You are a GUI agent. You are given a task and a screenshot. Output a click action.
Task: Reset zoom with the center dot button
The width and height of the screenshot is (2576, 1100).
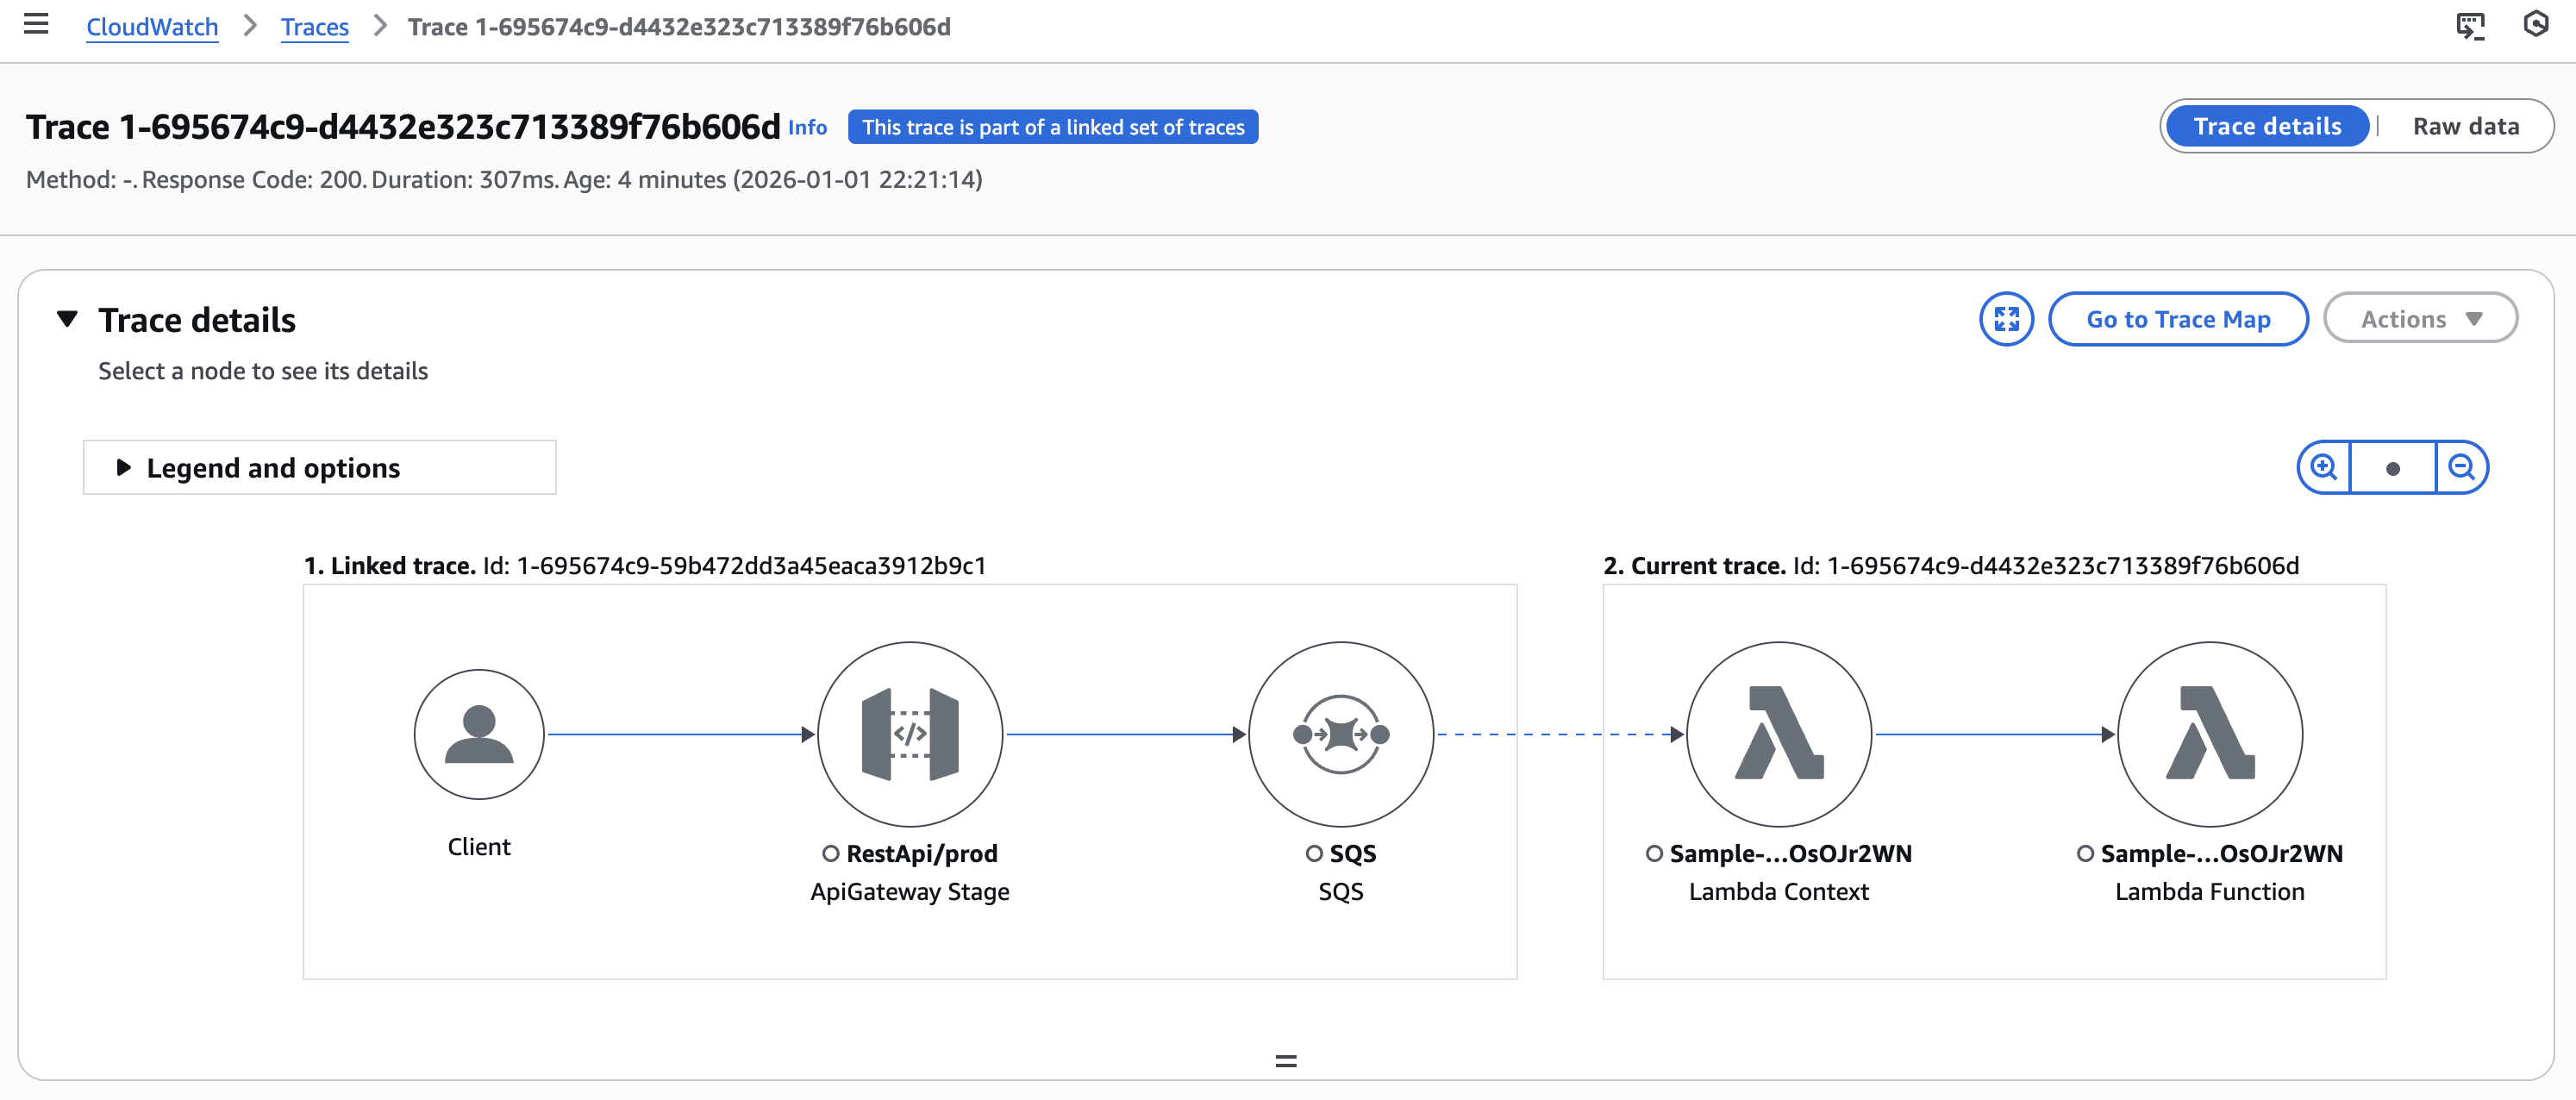pos(2392,467)
